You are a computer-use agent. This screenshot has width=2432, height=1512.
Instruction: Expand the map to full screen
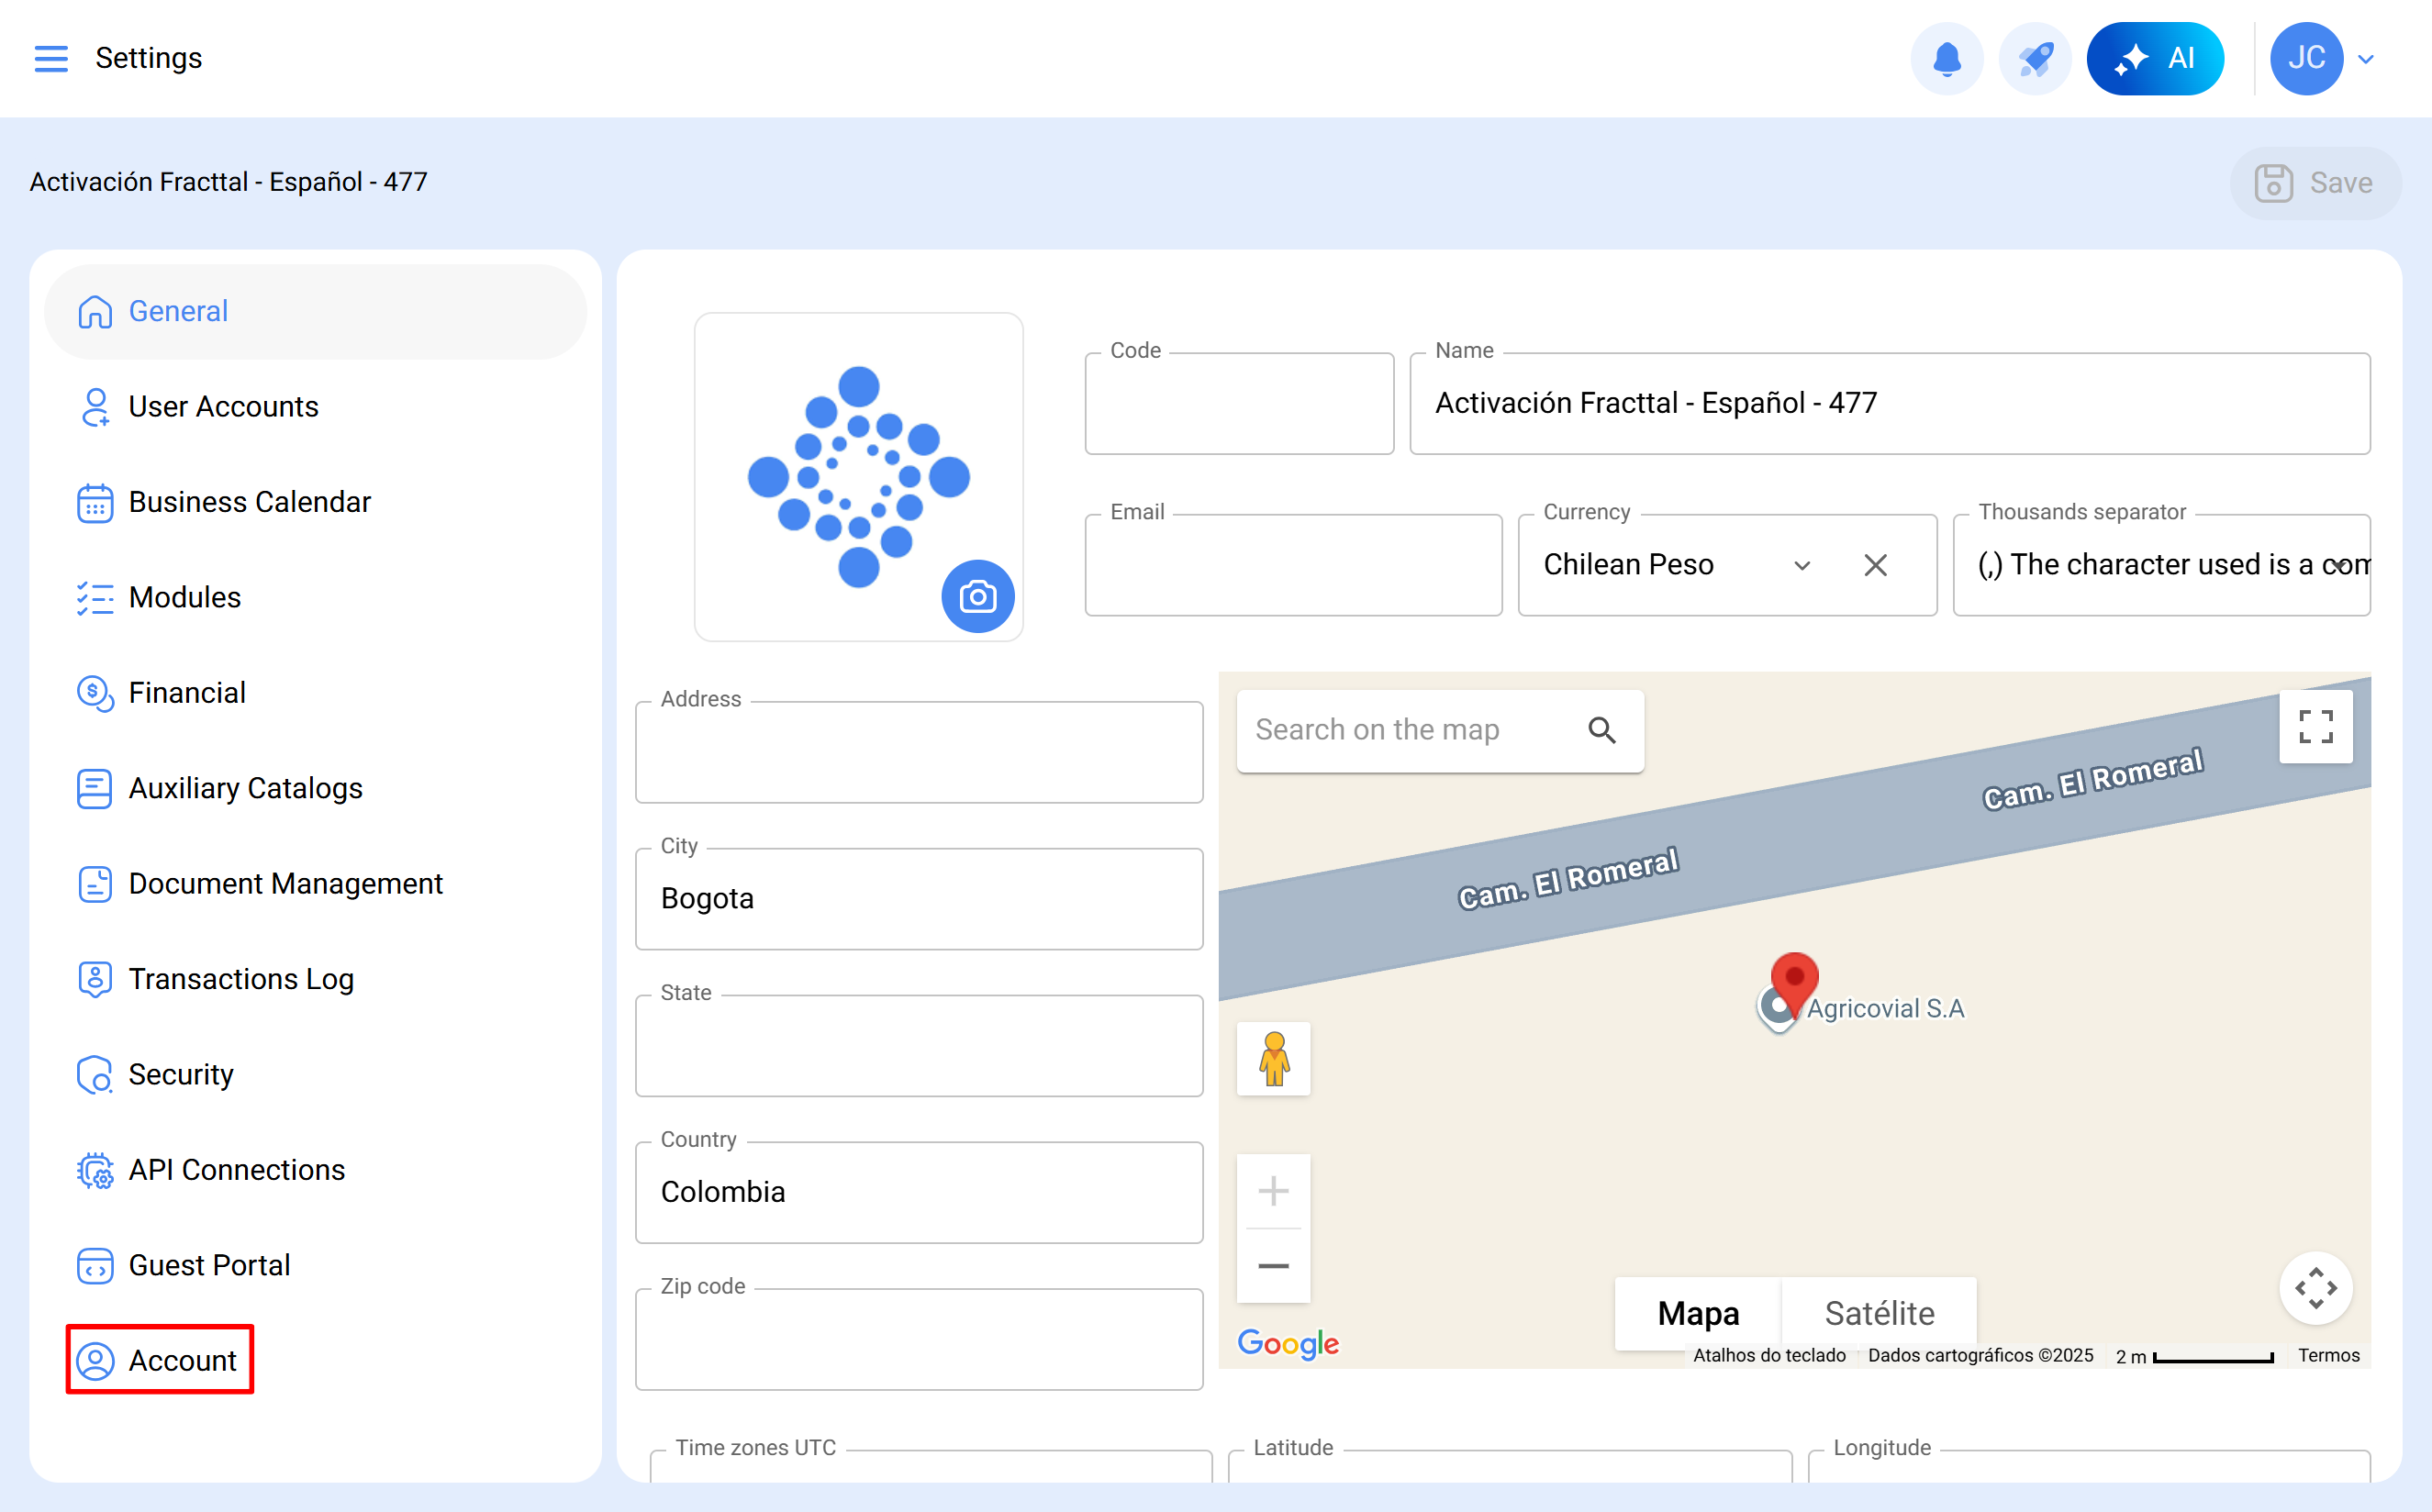coord(2316,726)
